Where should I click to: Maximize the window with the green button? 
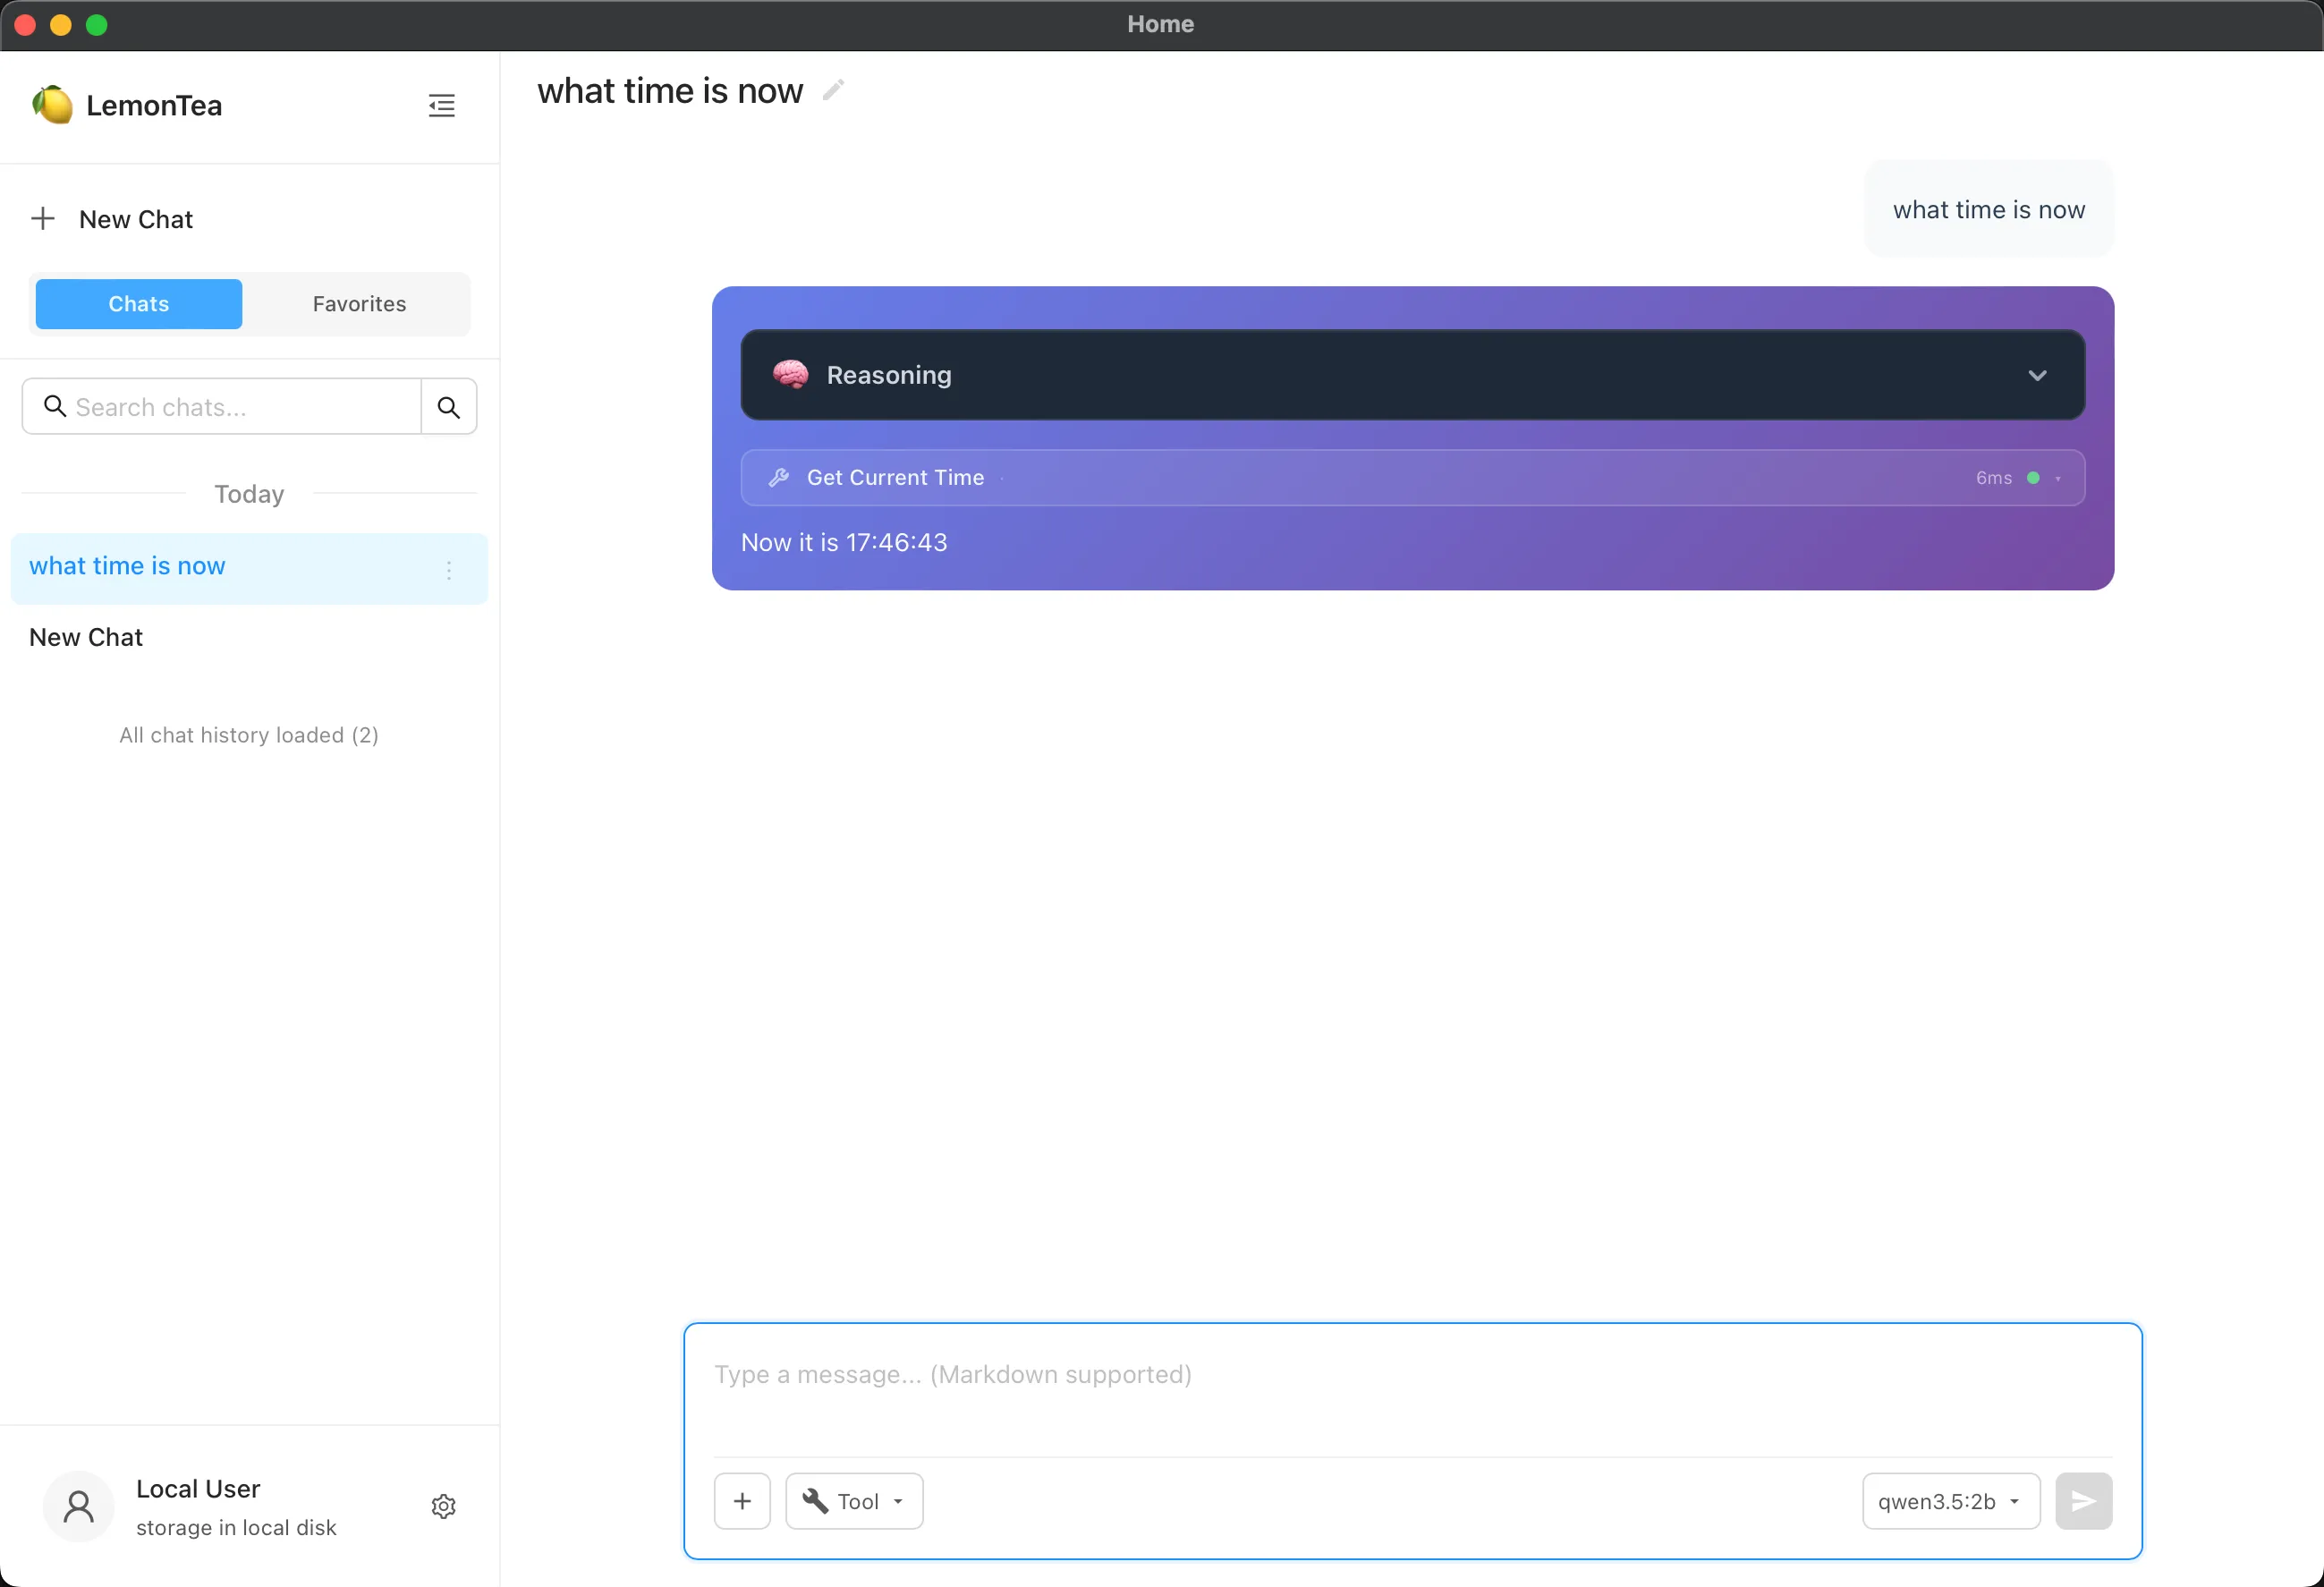point(97,25)
